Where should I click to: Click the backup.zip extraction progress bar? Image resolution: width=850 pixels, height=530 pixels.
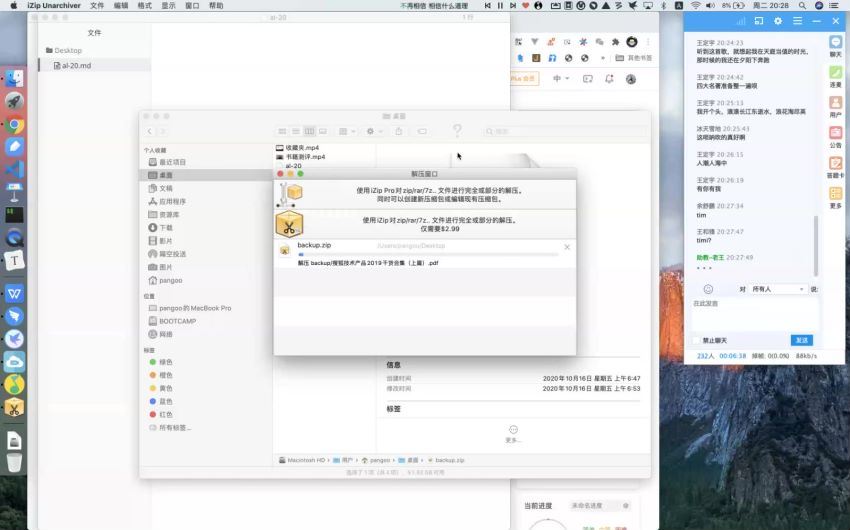coord(428,254)
